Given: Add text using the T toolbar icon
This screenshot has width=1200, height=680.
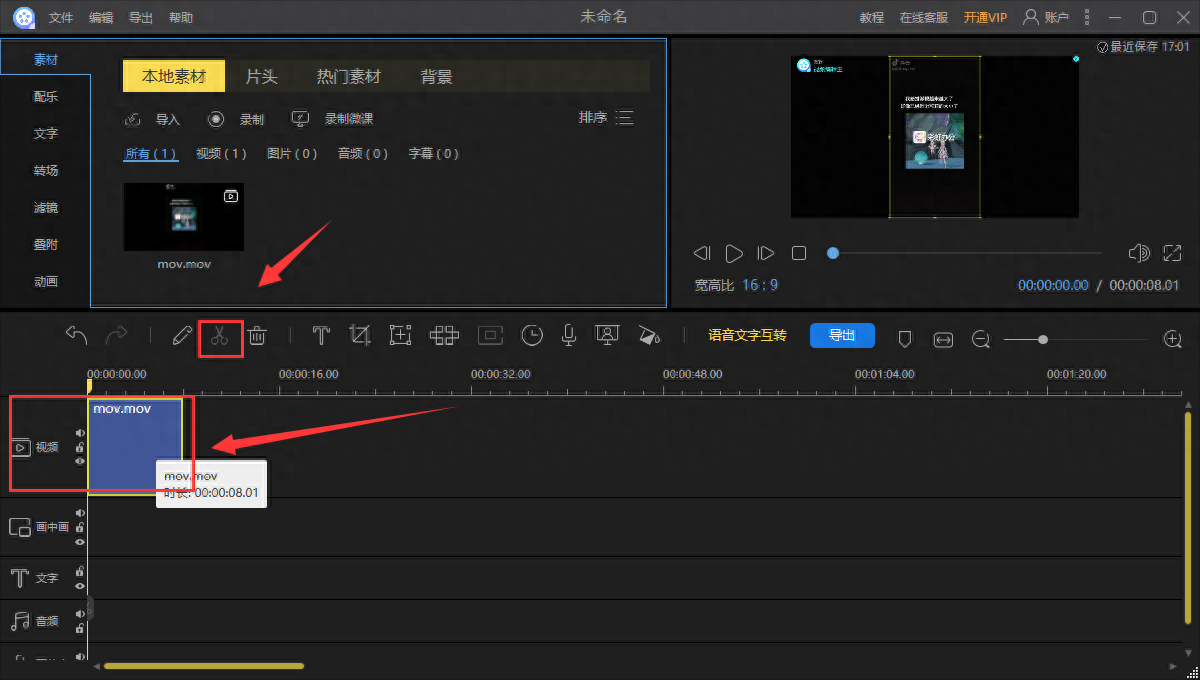Looking at the screenshot, I should 321,336.
